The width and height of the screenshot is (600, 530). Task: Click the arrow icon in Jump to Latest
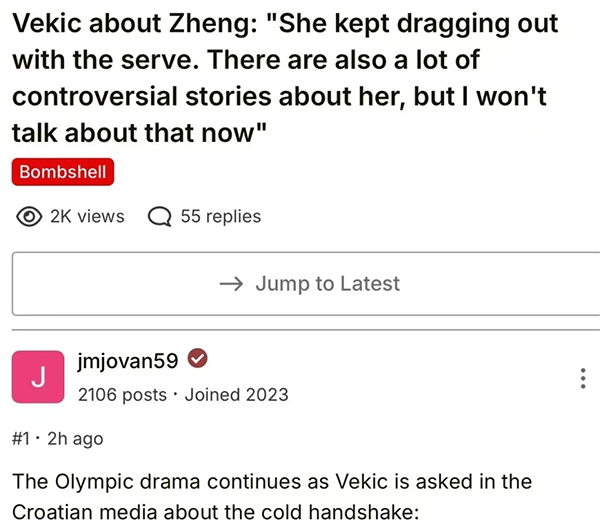click(230, 284)
